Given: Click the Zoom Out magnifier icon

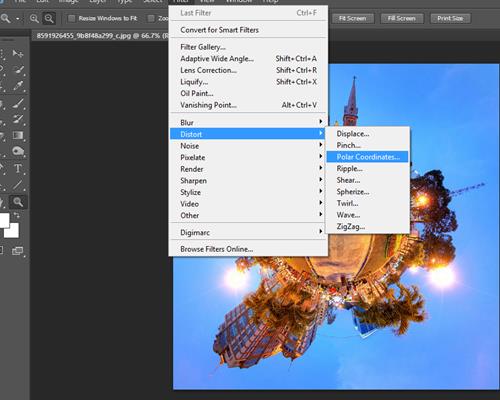Looking at the screenshot, I should pyautogui.click(x=49, y=18).
